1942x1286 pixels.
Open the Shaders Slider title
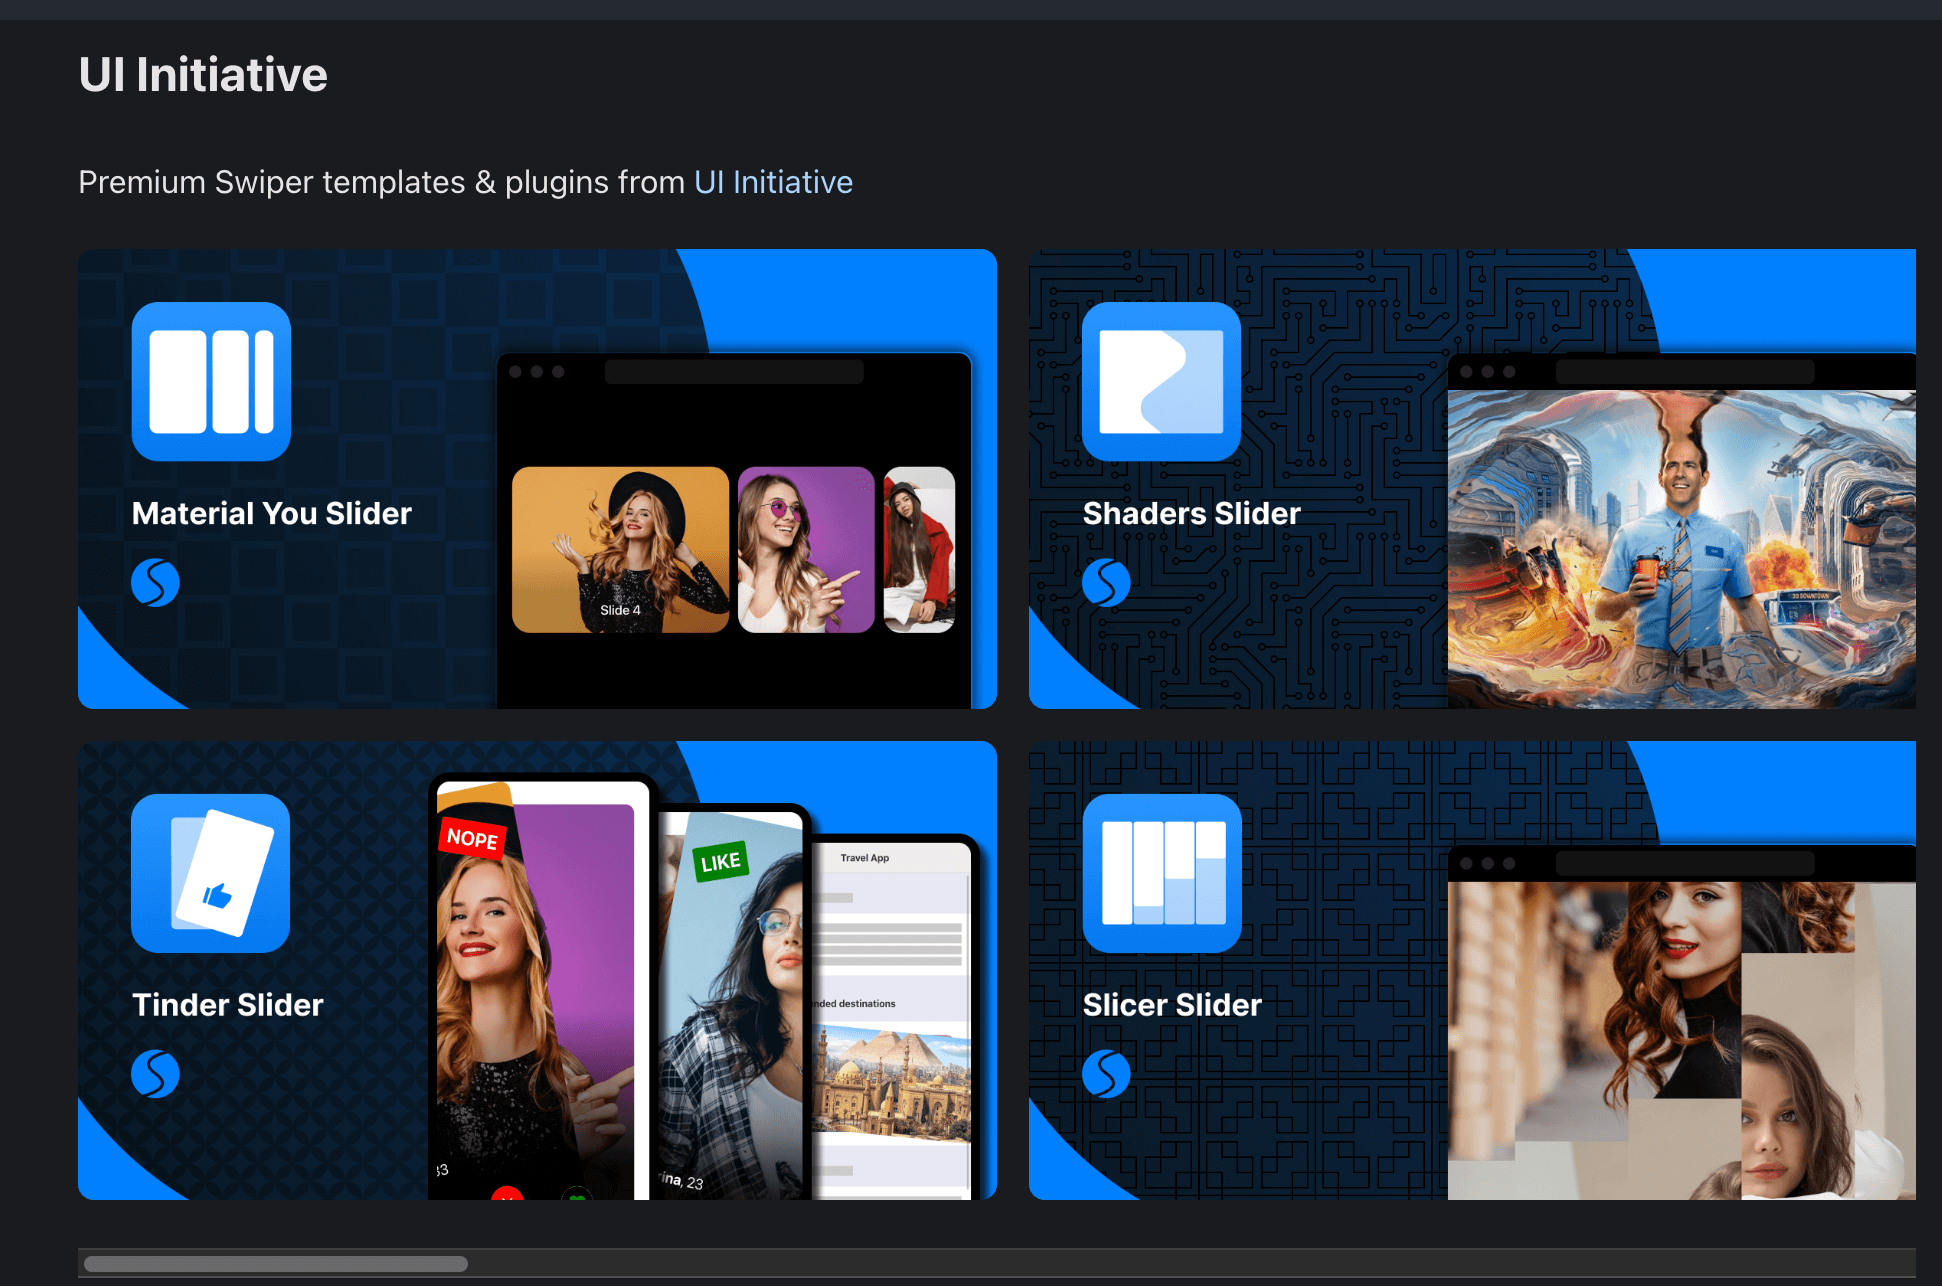point(1191,513)
